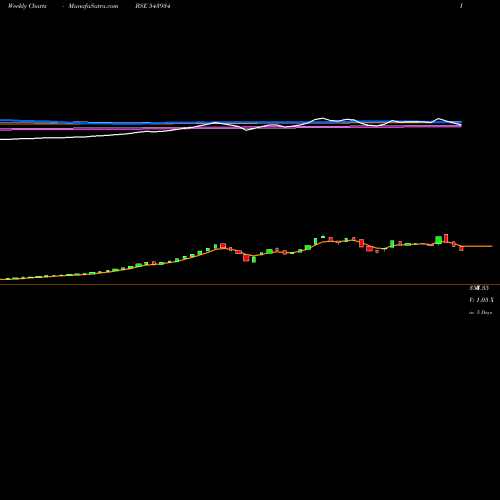Click the BSE stock code label

[x=153, y=6]
